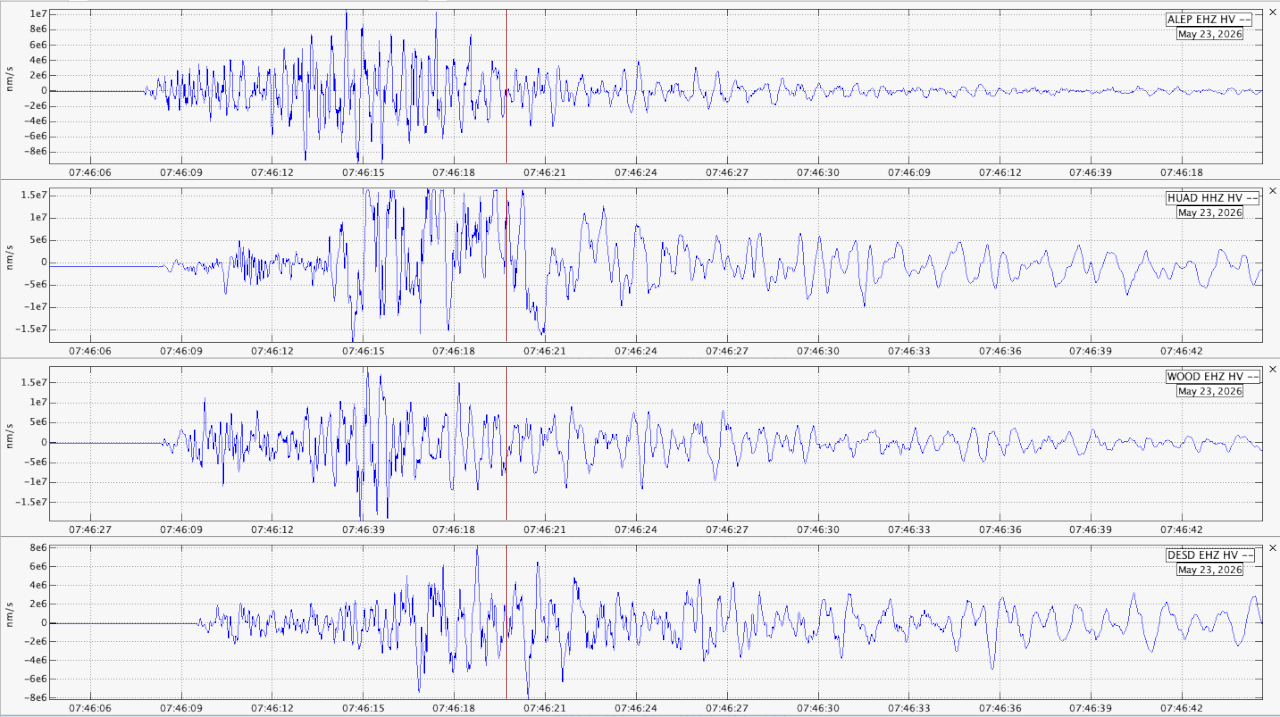This screenshot has width=1280, height=717.
Task: Click the nm/s axis label of DESD plot
Action: (x=10, y=620)
